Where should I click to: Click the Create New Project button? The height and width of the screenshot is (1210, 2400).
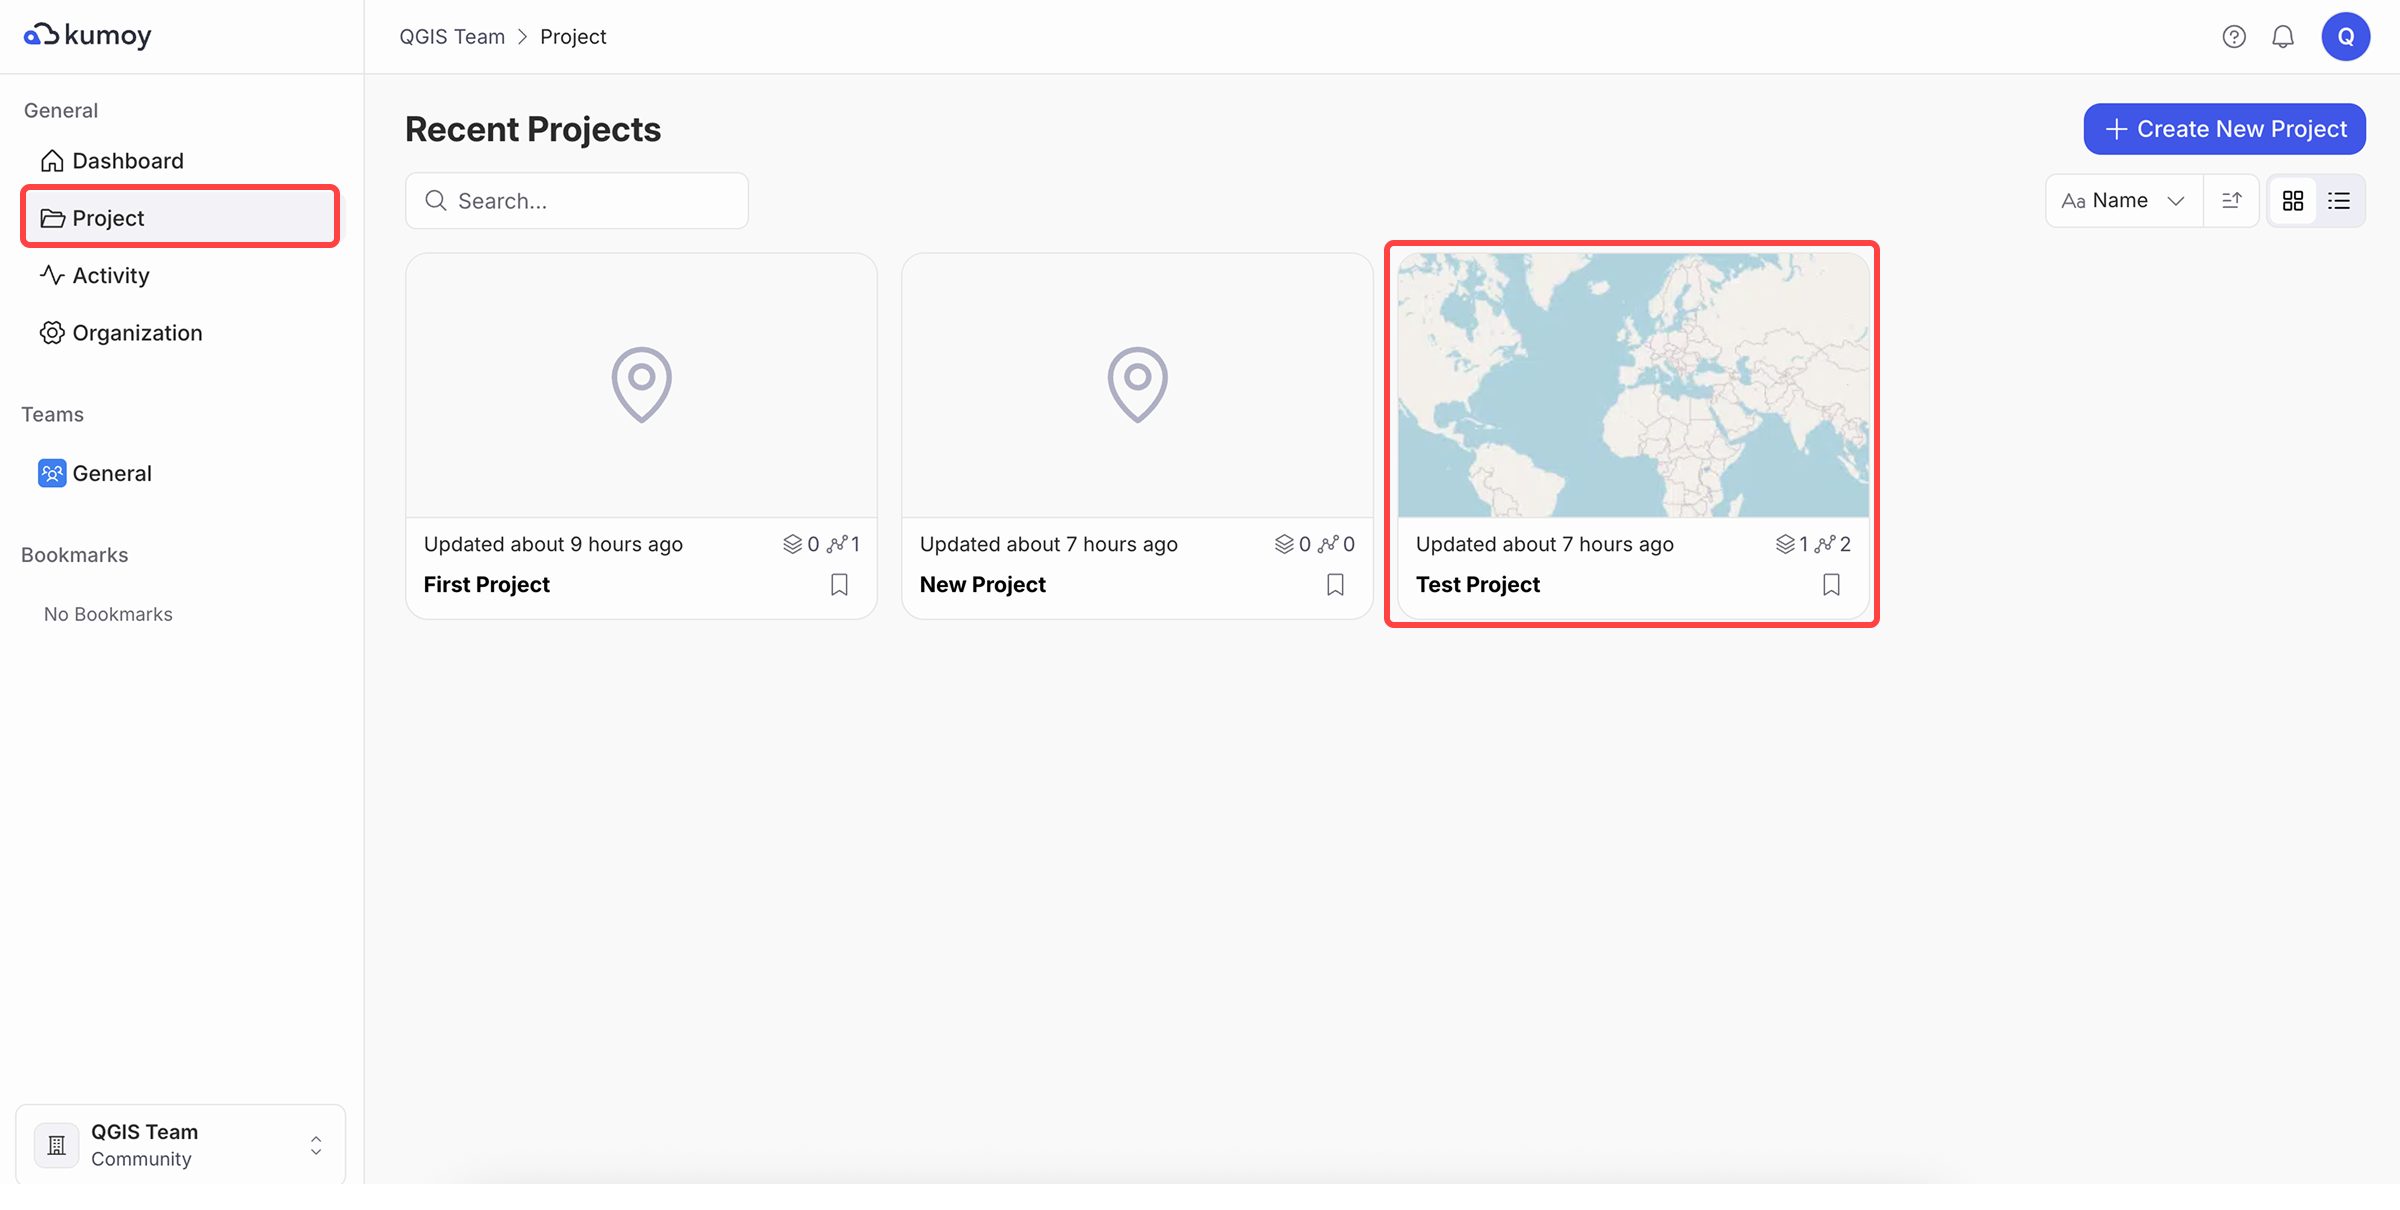[x=2223, y=128]
